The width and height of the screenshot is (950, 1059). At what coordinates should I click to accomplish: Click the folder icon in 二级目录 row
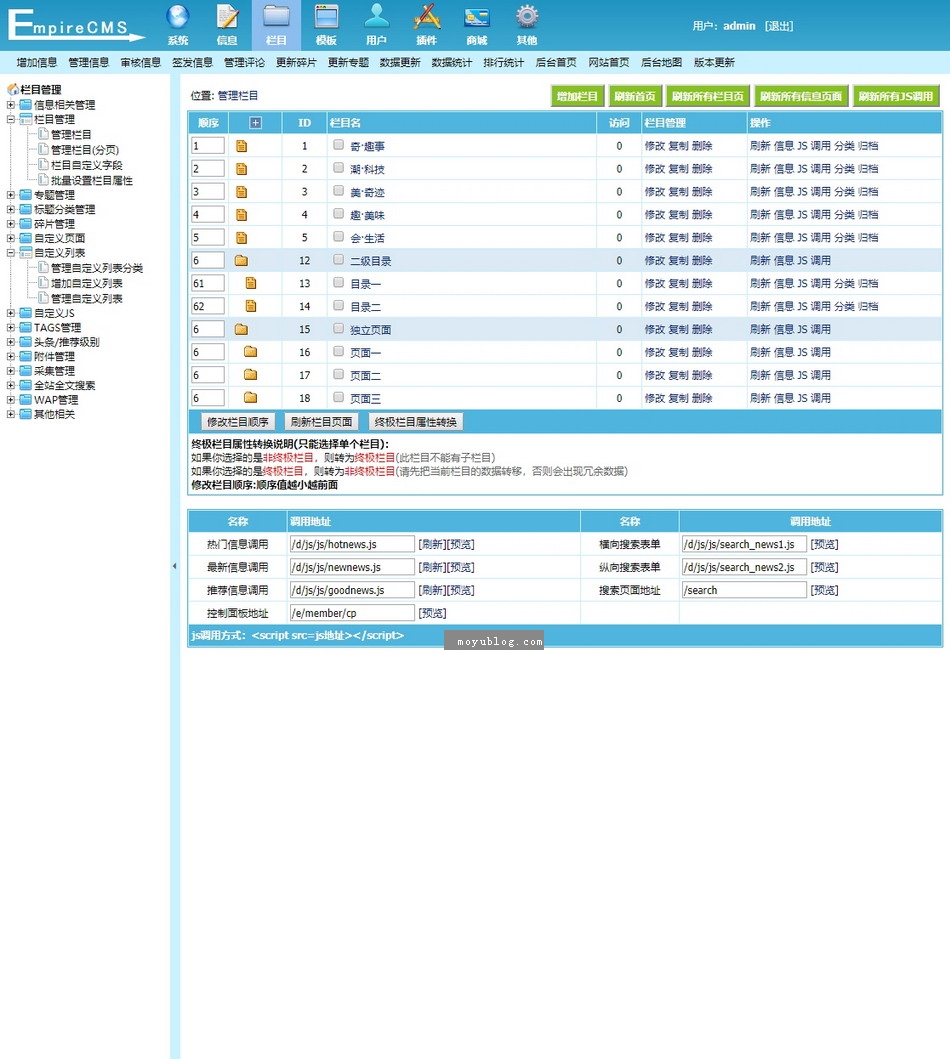tap(242, 261)
